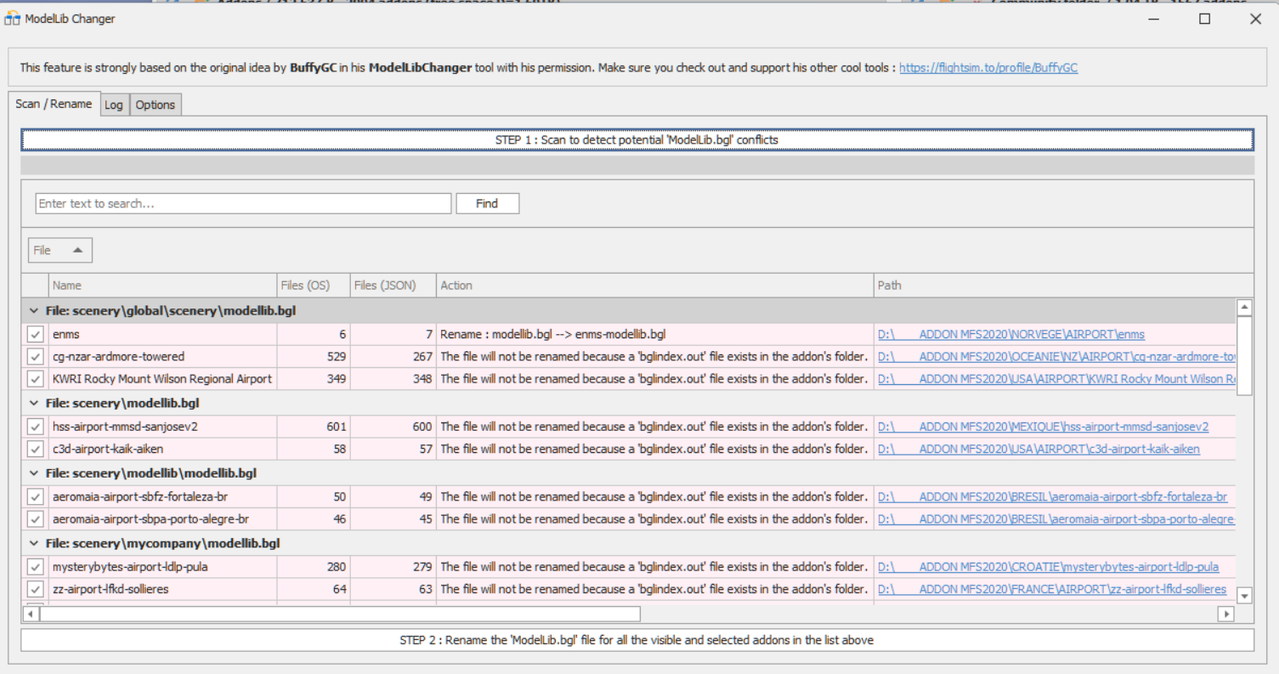Toggle the checkbox for the enms row
The height and width of the screenshot is (674, 1279).
pyautogui.click(x=35, y=334)
